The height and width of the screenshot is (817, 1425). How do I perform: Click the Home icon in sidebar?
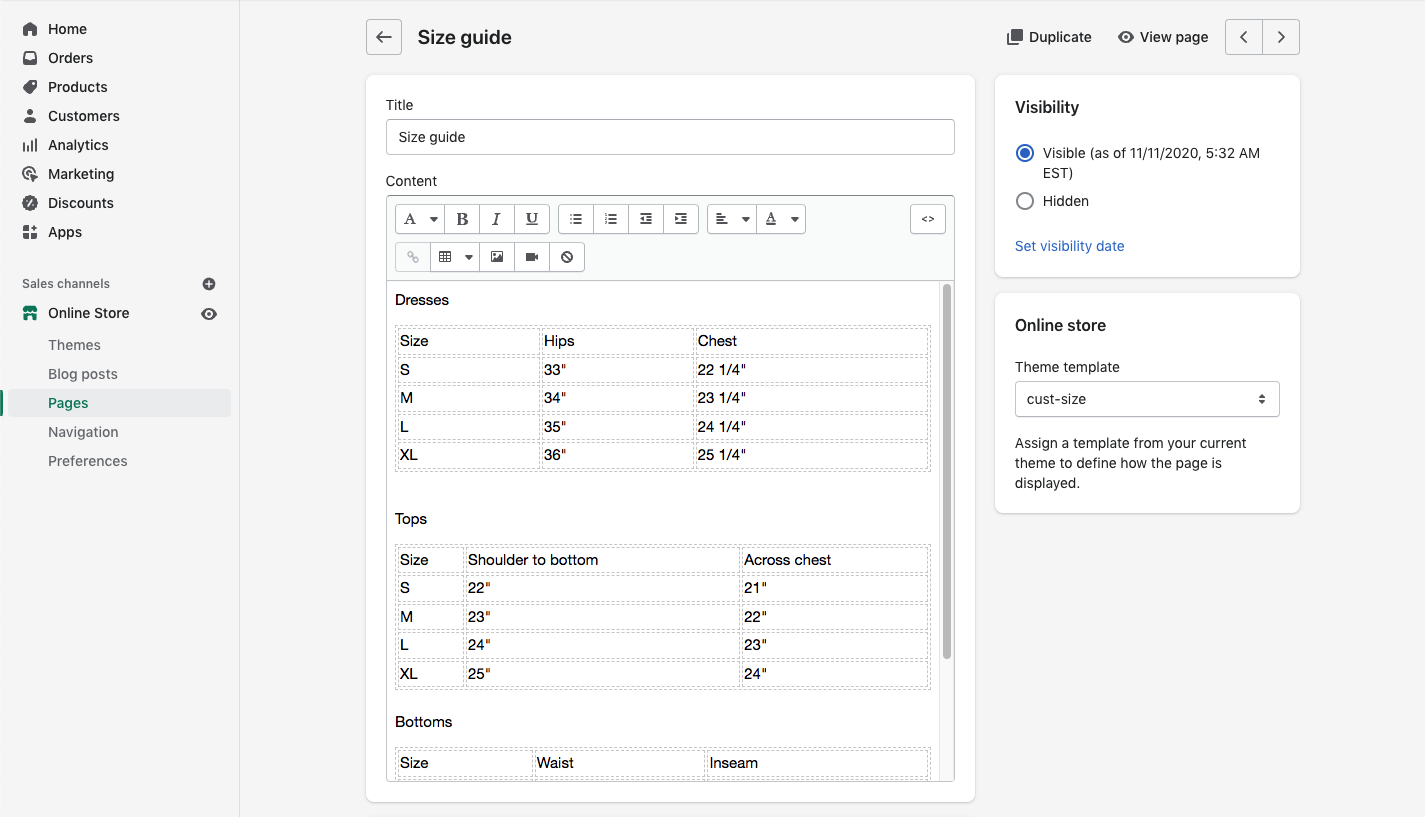(x=30, y=29)
